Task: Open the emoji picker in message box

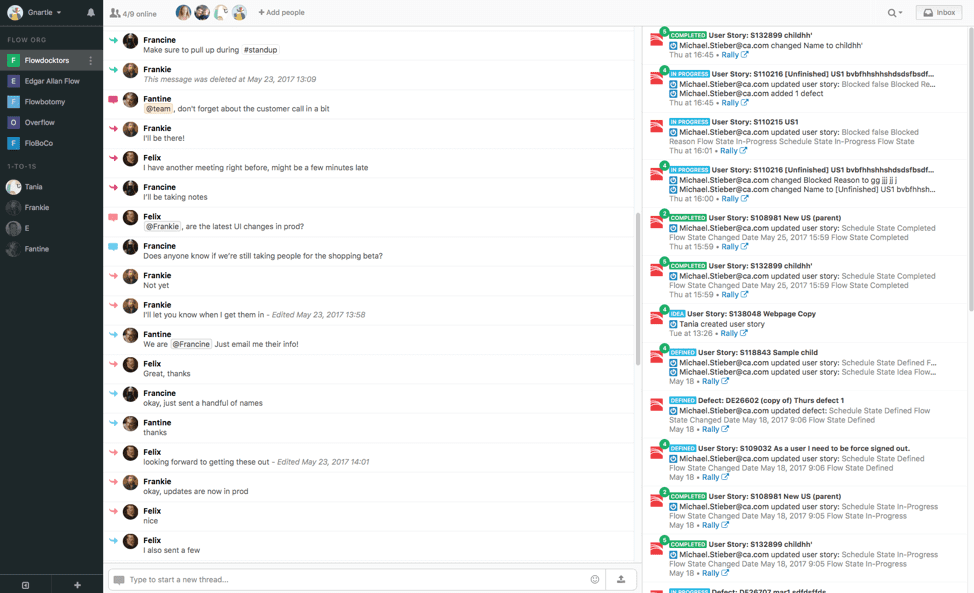Action: pos(595,579)
